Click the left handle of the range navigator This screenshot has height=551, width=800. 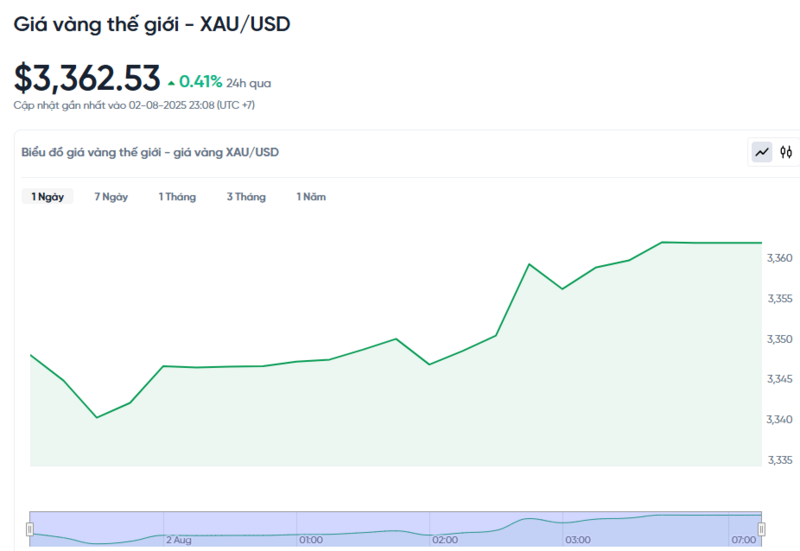(x=30, y=528)
